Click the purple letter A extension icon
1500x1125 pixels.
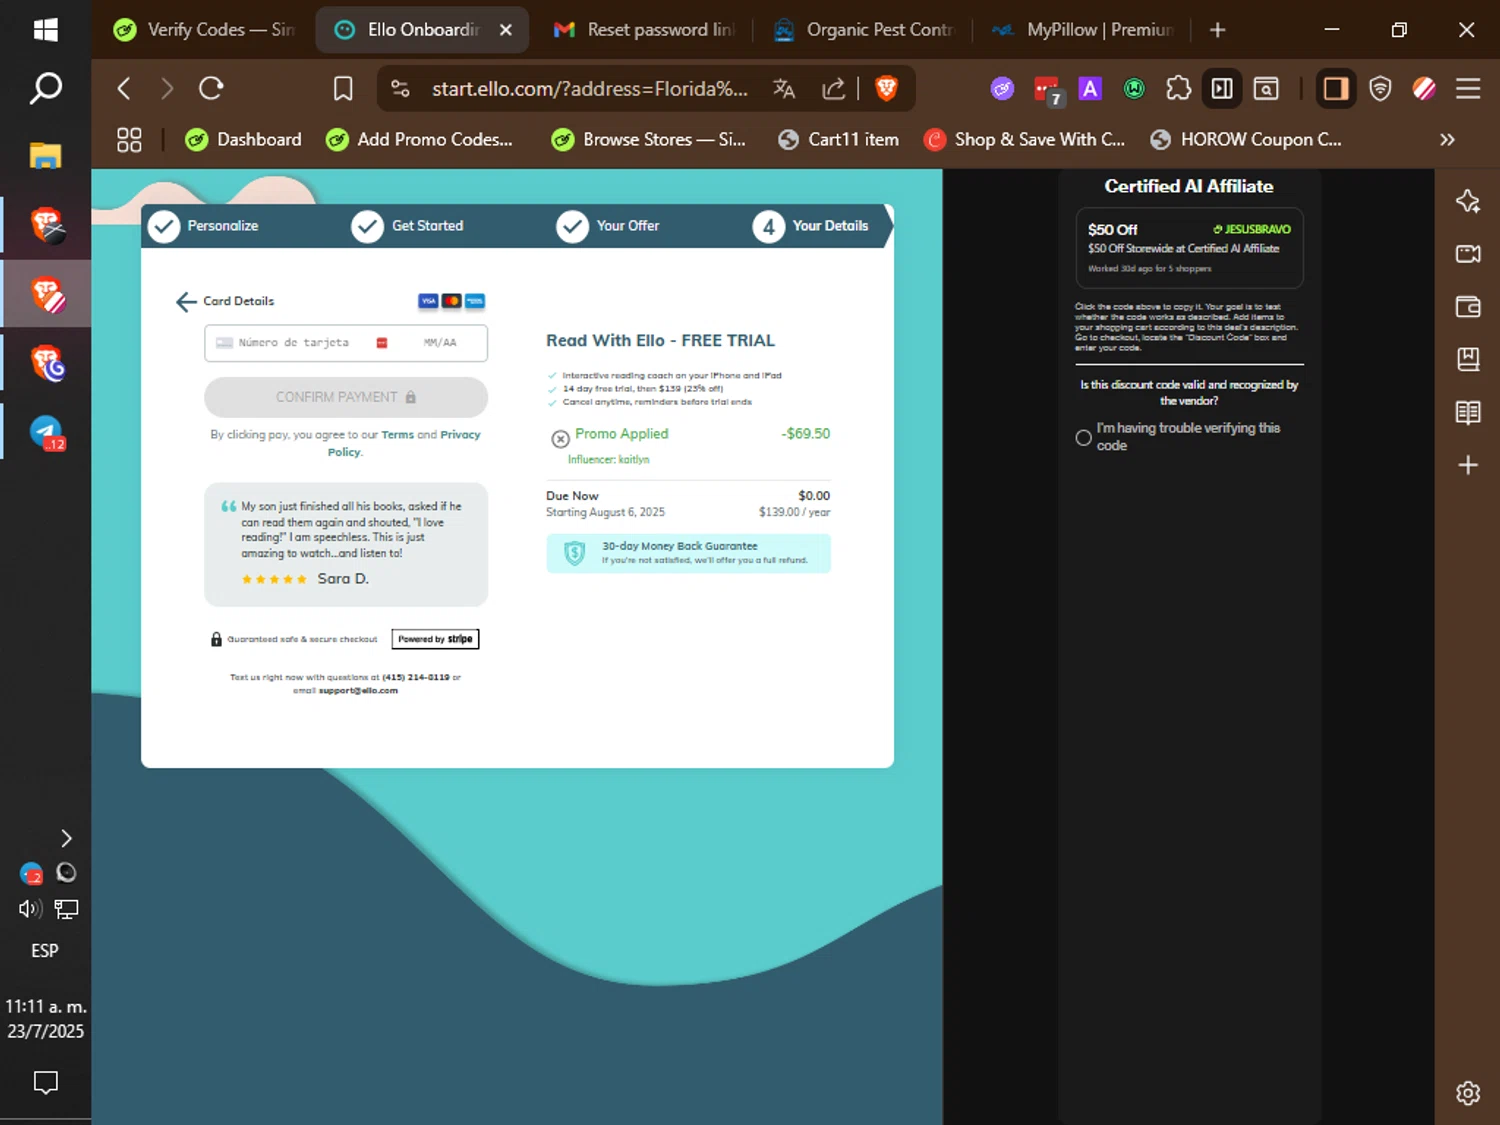pyautogui.click(x=1090, y=89)
